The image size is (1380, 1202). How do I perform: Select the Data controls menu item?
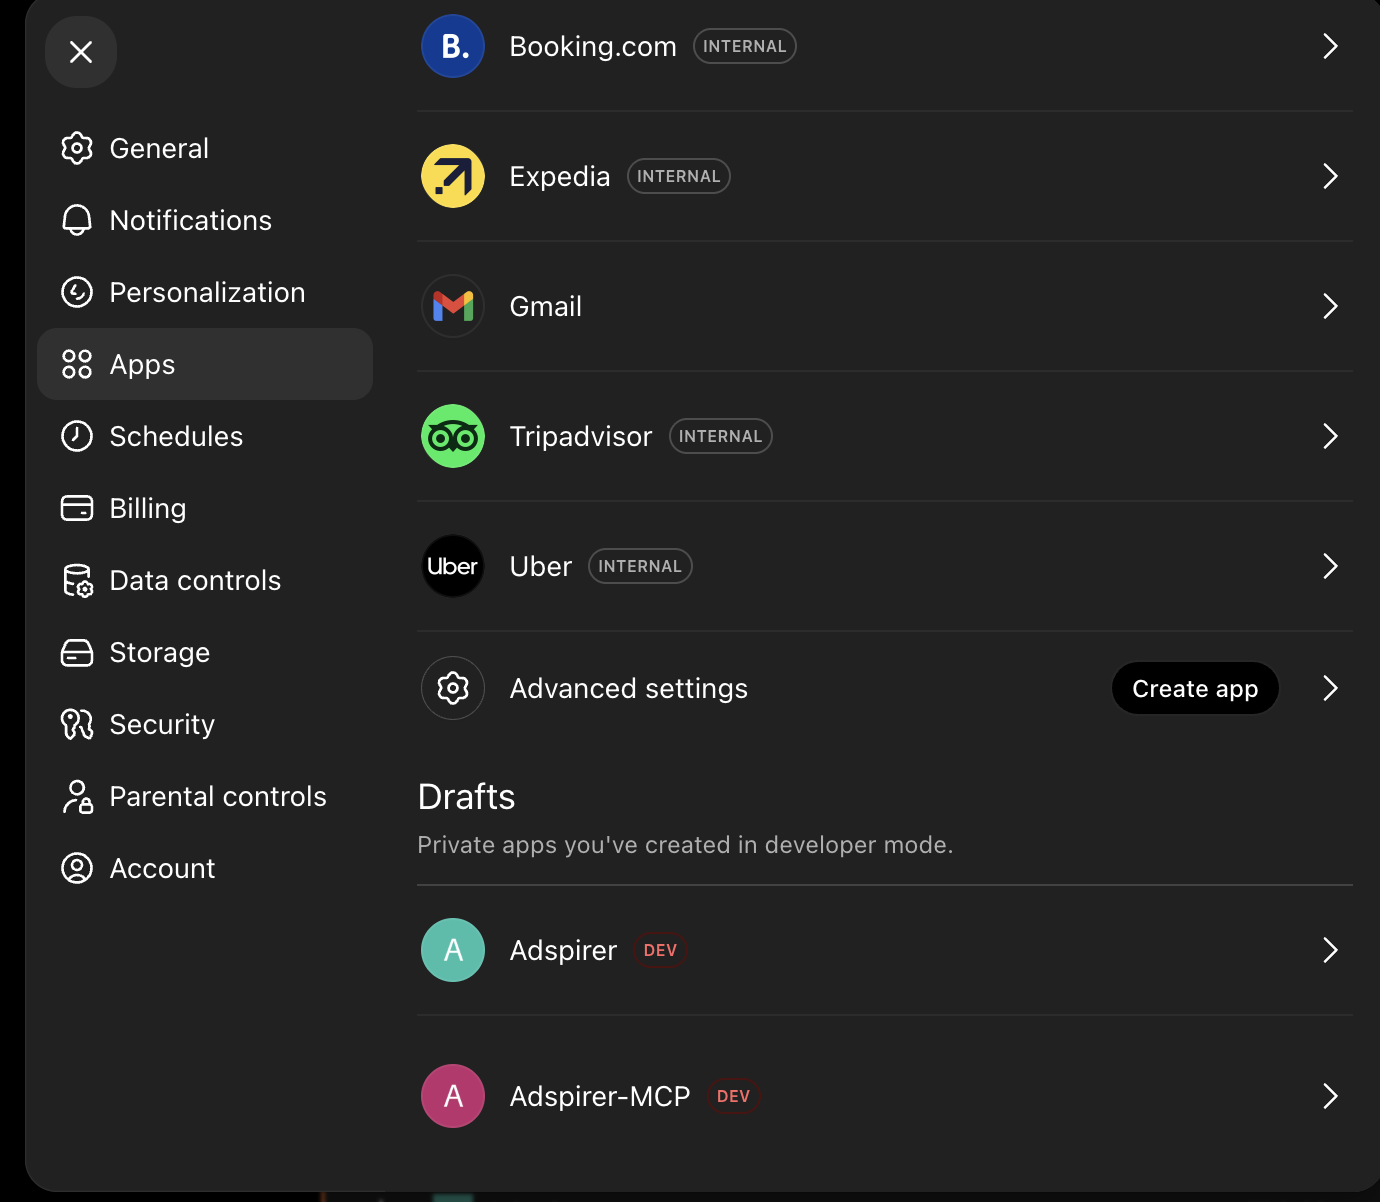pyautogui.click(x=205, y=580)
